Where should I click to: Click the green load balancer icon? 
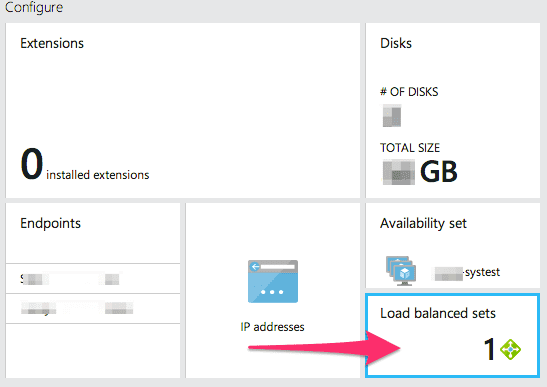(x=510, y=349)
